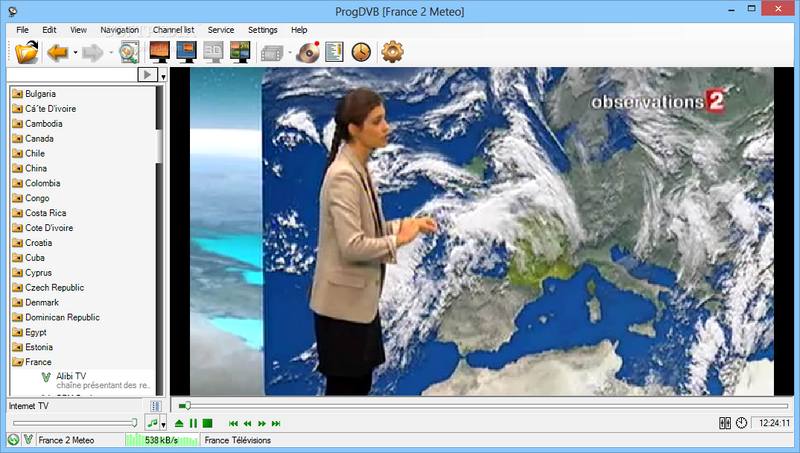The height and width of the screenshot is (453, 800).
Task: Open the Edit menu
Action: pos(49,30)
